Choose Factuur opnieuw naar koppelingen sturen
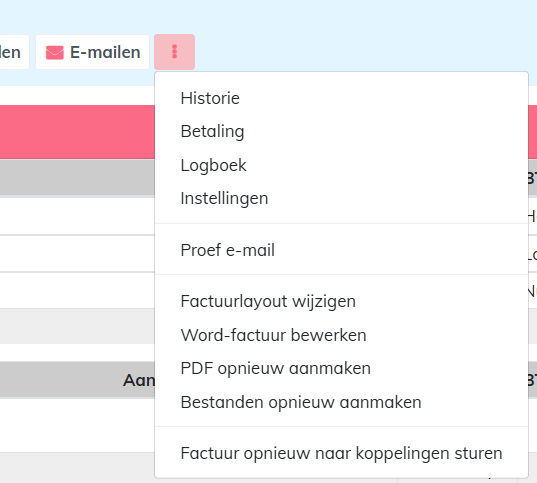 [341, 453]
